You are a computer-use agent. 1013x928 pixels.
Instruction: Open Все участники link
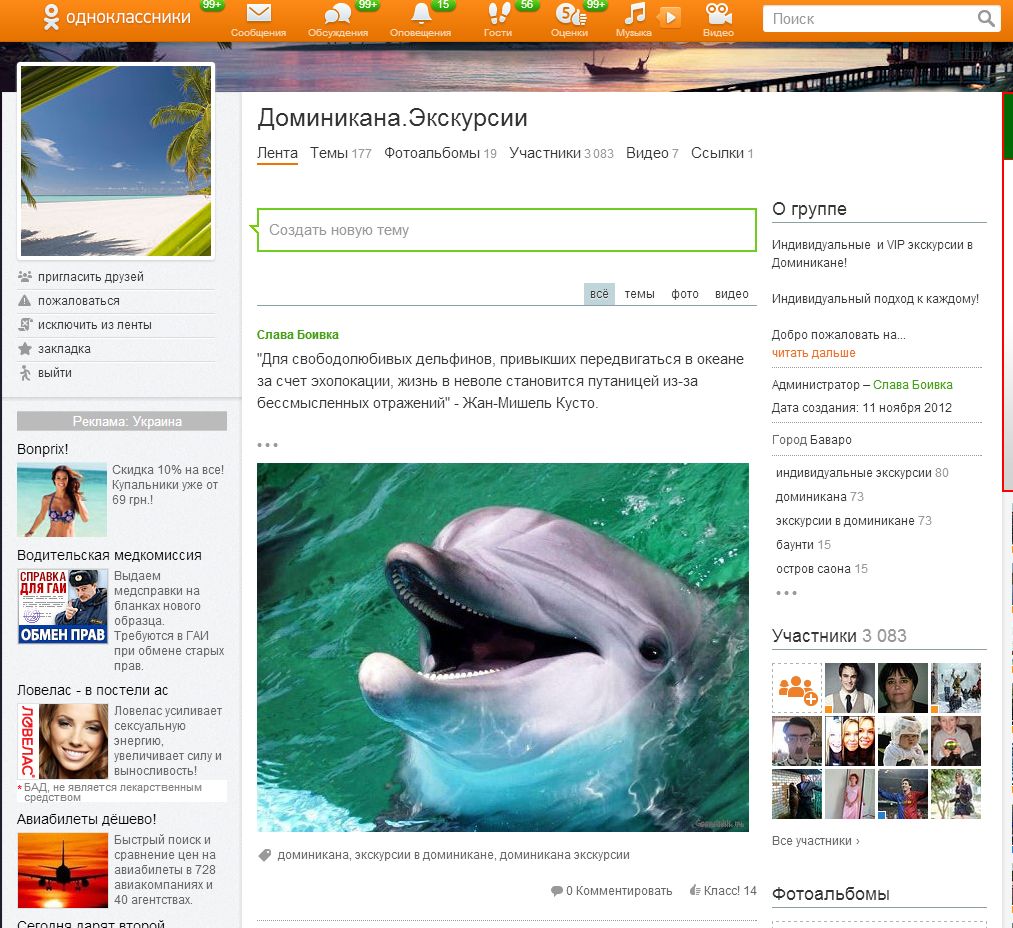point(815,841)
